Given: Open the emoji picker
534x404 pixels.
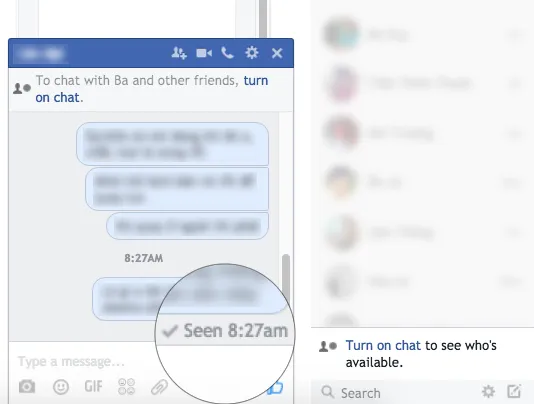Looking at the screenshot, I should click(61, 387).
